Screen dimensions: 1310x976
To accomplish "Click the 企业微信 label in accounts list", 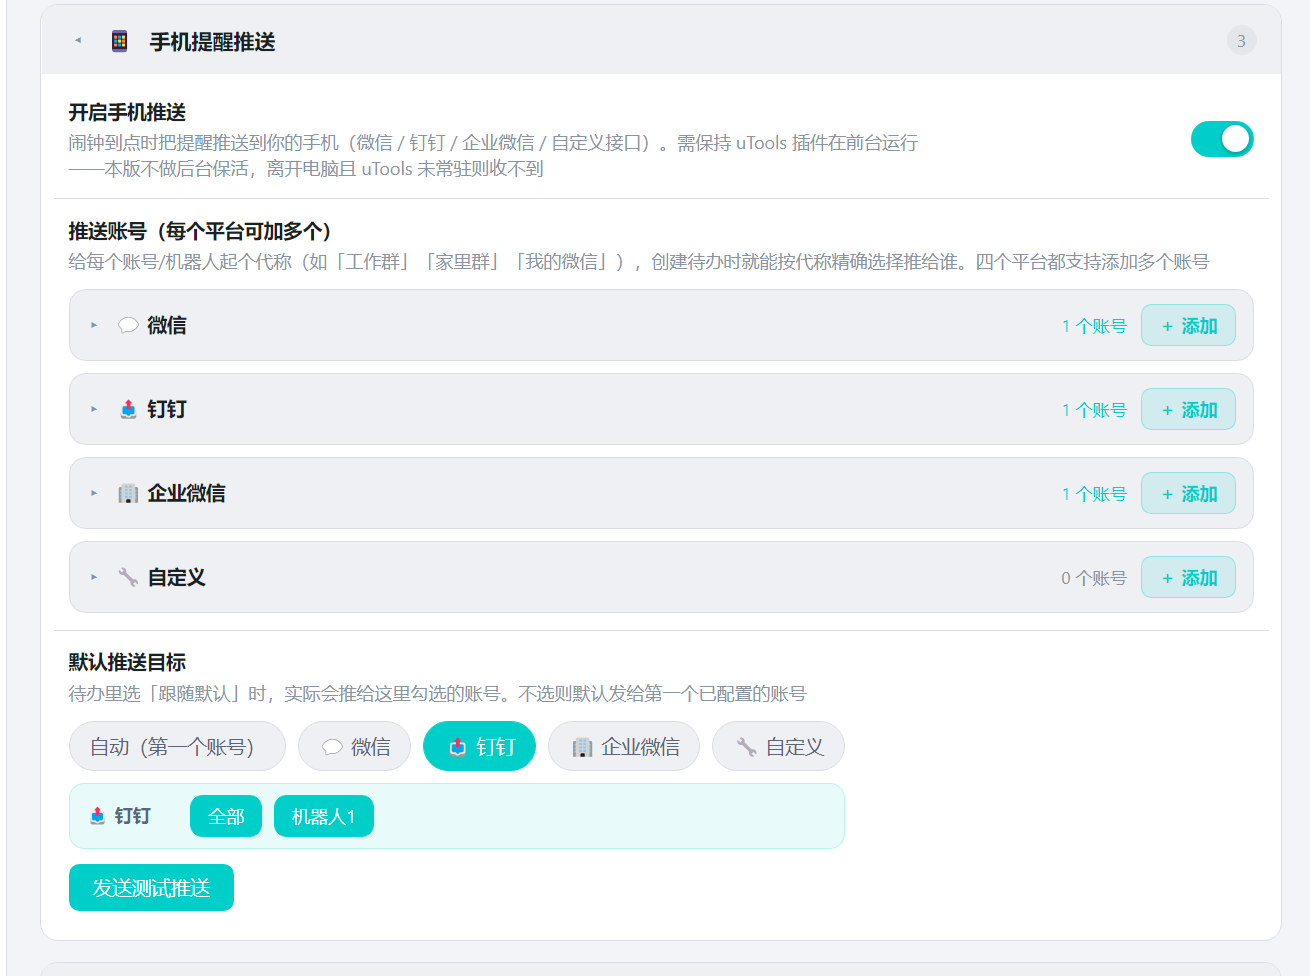I will pyautogui.click(x=187, y=493).
